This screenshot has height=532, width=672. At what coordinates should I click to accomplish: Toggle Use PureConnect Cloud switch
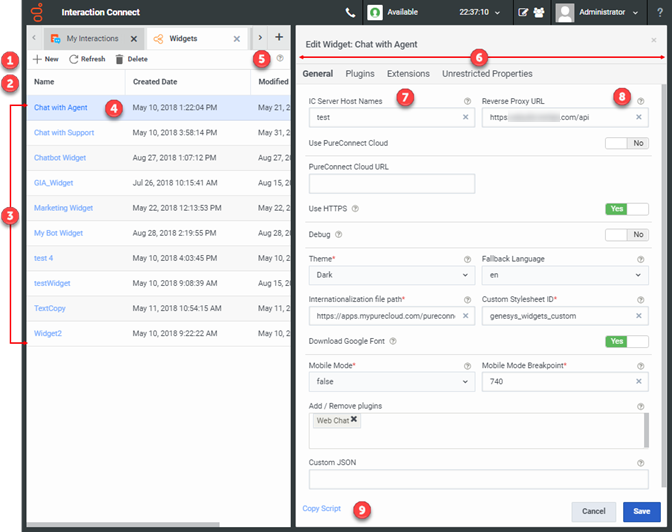pos(627,143)
